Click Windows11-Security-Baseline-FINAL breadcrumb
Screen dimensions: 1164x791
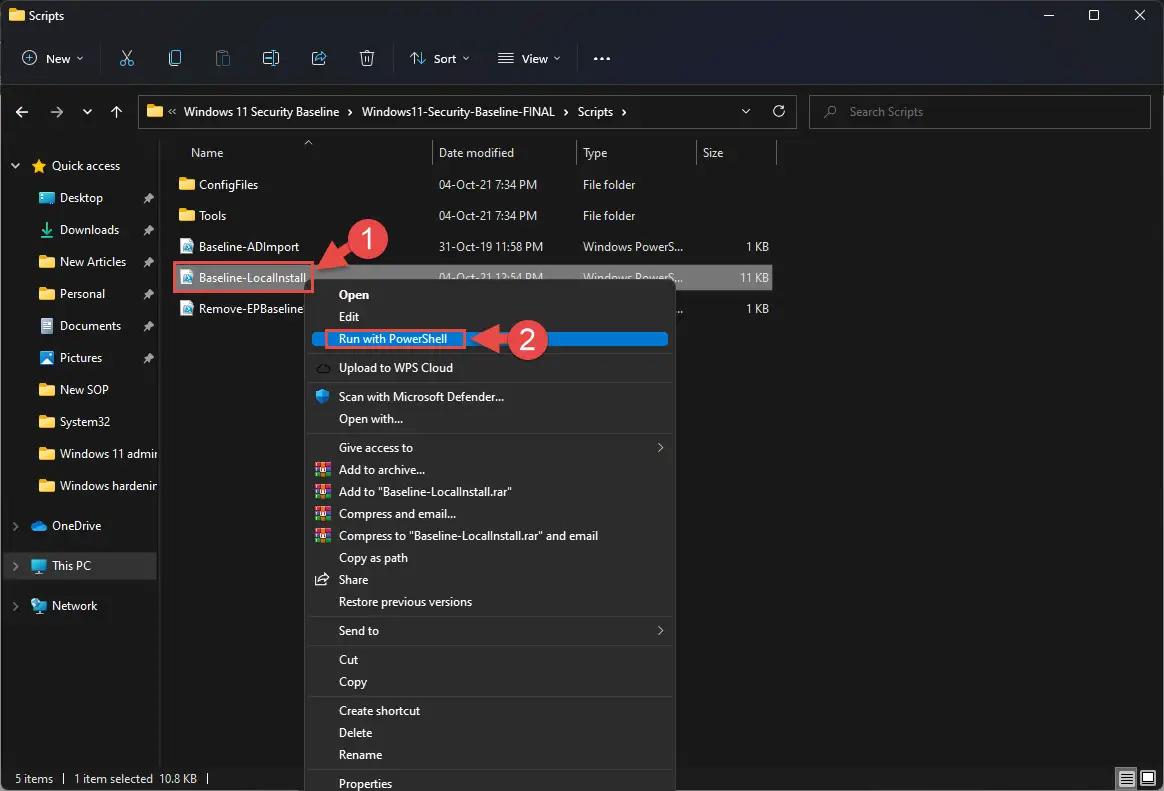tap(458, 112)
